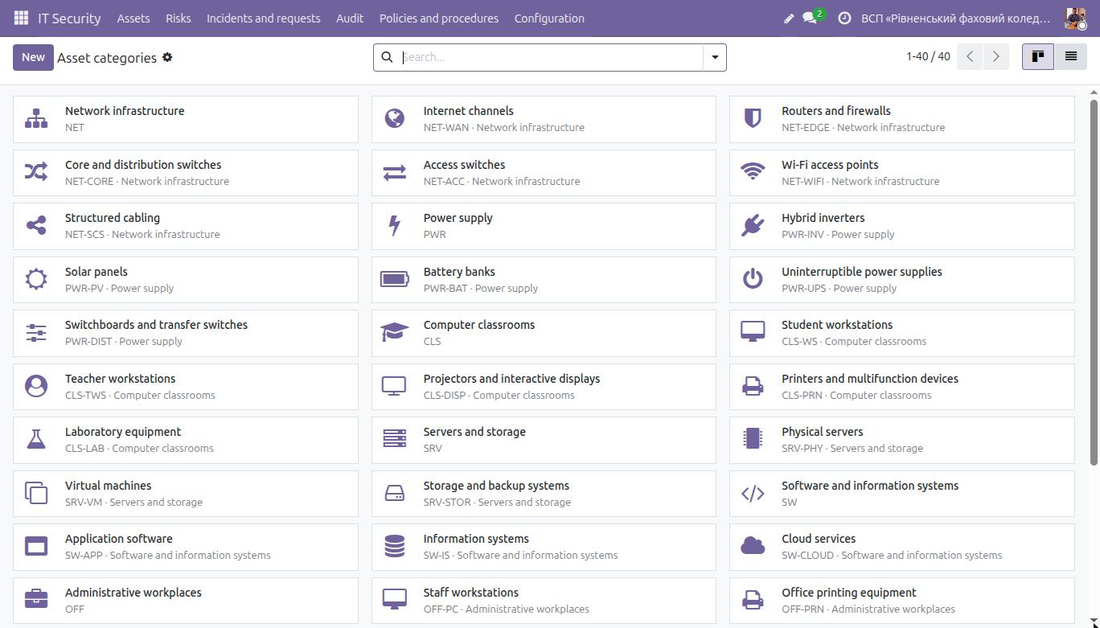Click the plug icon for Hybrid inverters

point(753,225)
